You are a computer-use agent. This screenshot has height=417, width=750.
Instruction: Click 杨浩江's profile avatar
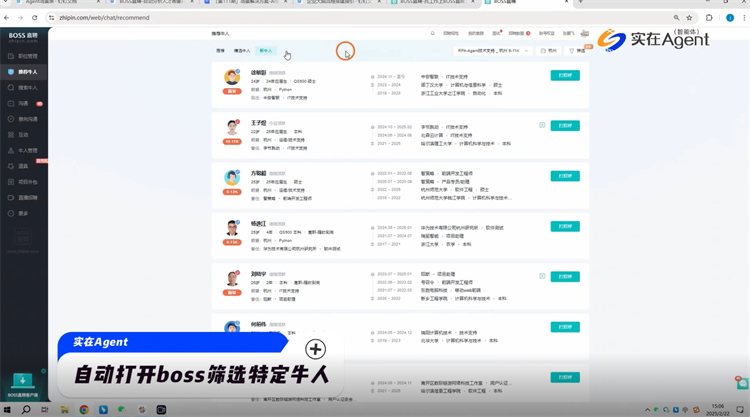tap(232, 228)
